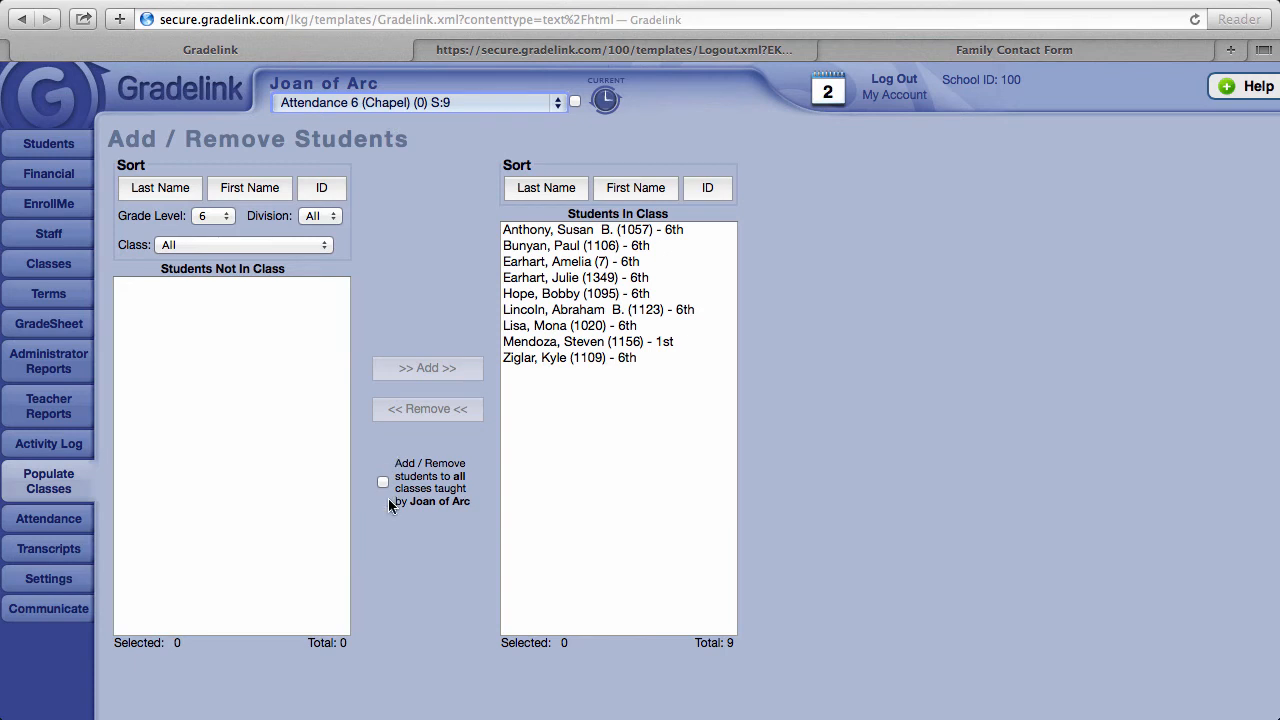Image resolution: width=1280 pixels, height=720 pixels.
Task: Open EnrollMe in the sidebar
Action: click(x=48, y=204)
